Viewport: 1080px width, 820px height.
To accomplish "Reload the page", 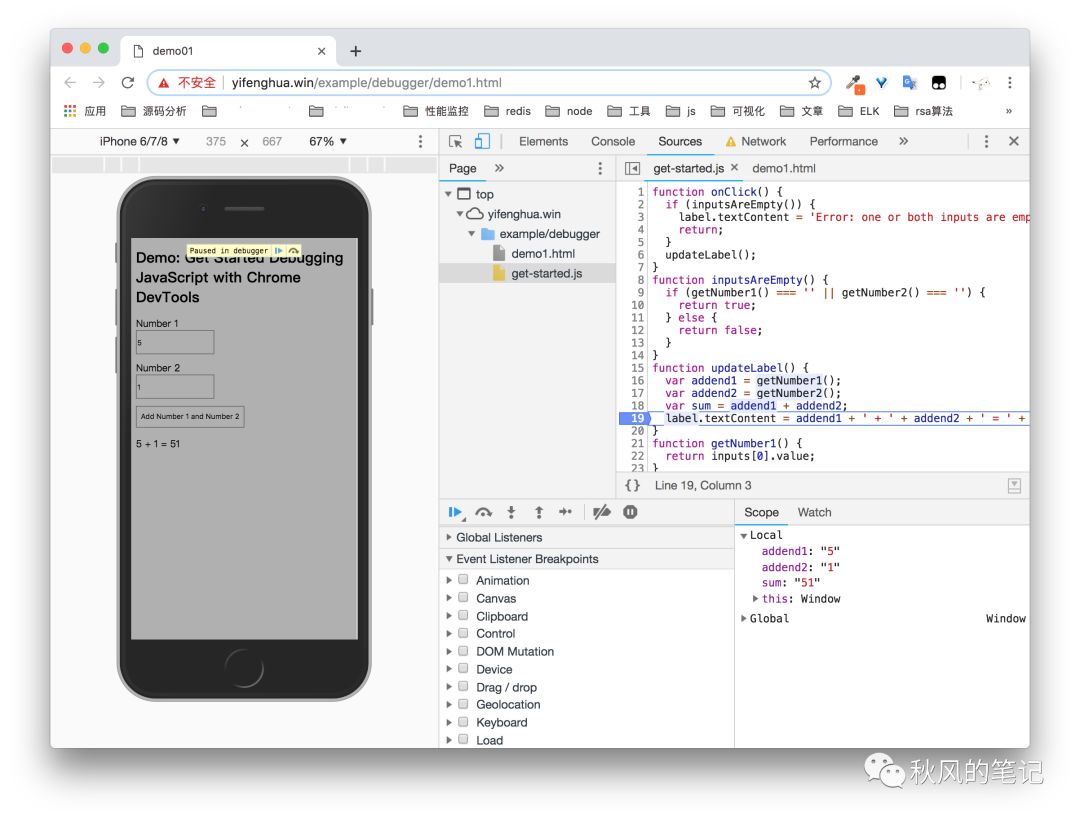I will pos(127,83).
